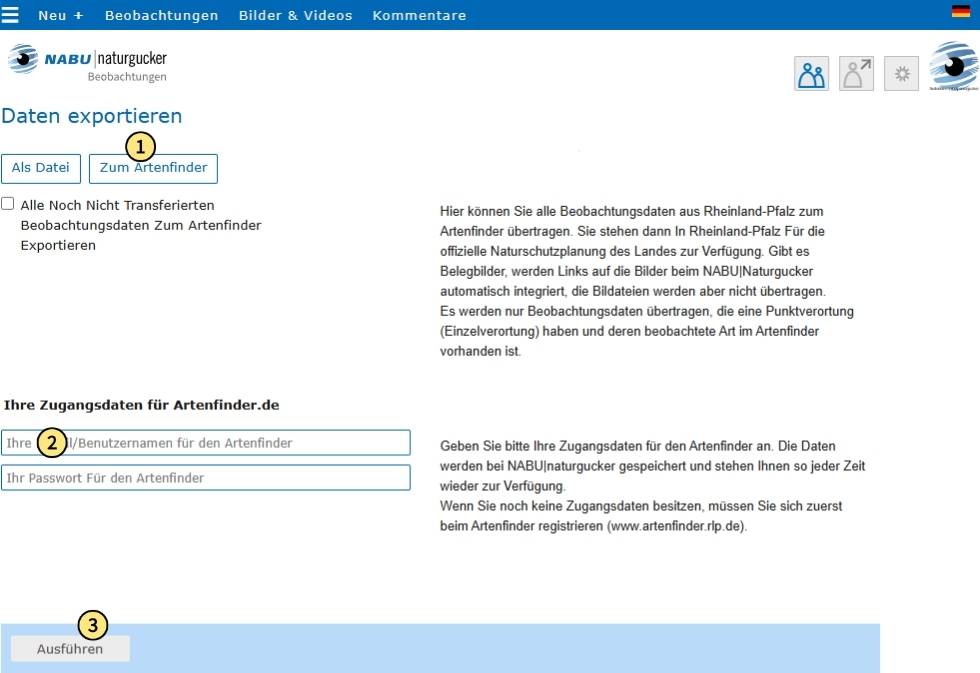Open the hamburger menu icon
This screenshot has width=980, height=673.
point(9,15)
